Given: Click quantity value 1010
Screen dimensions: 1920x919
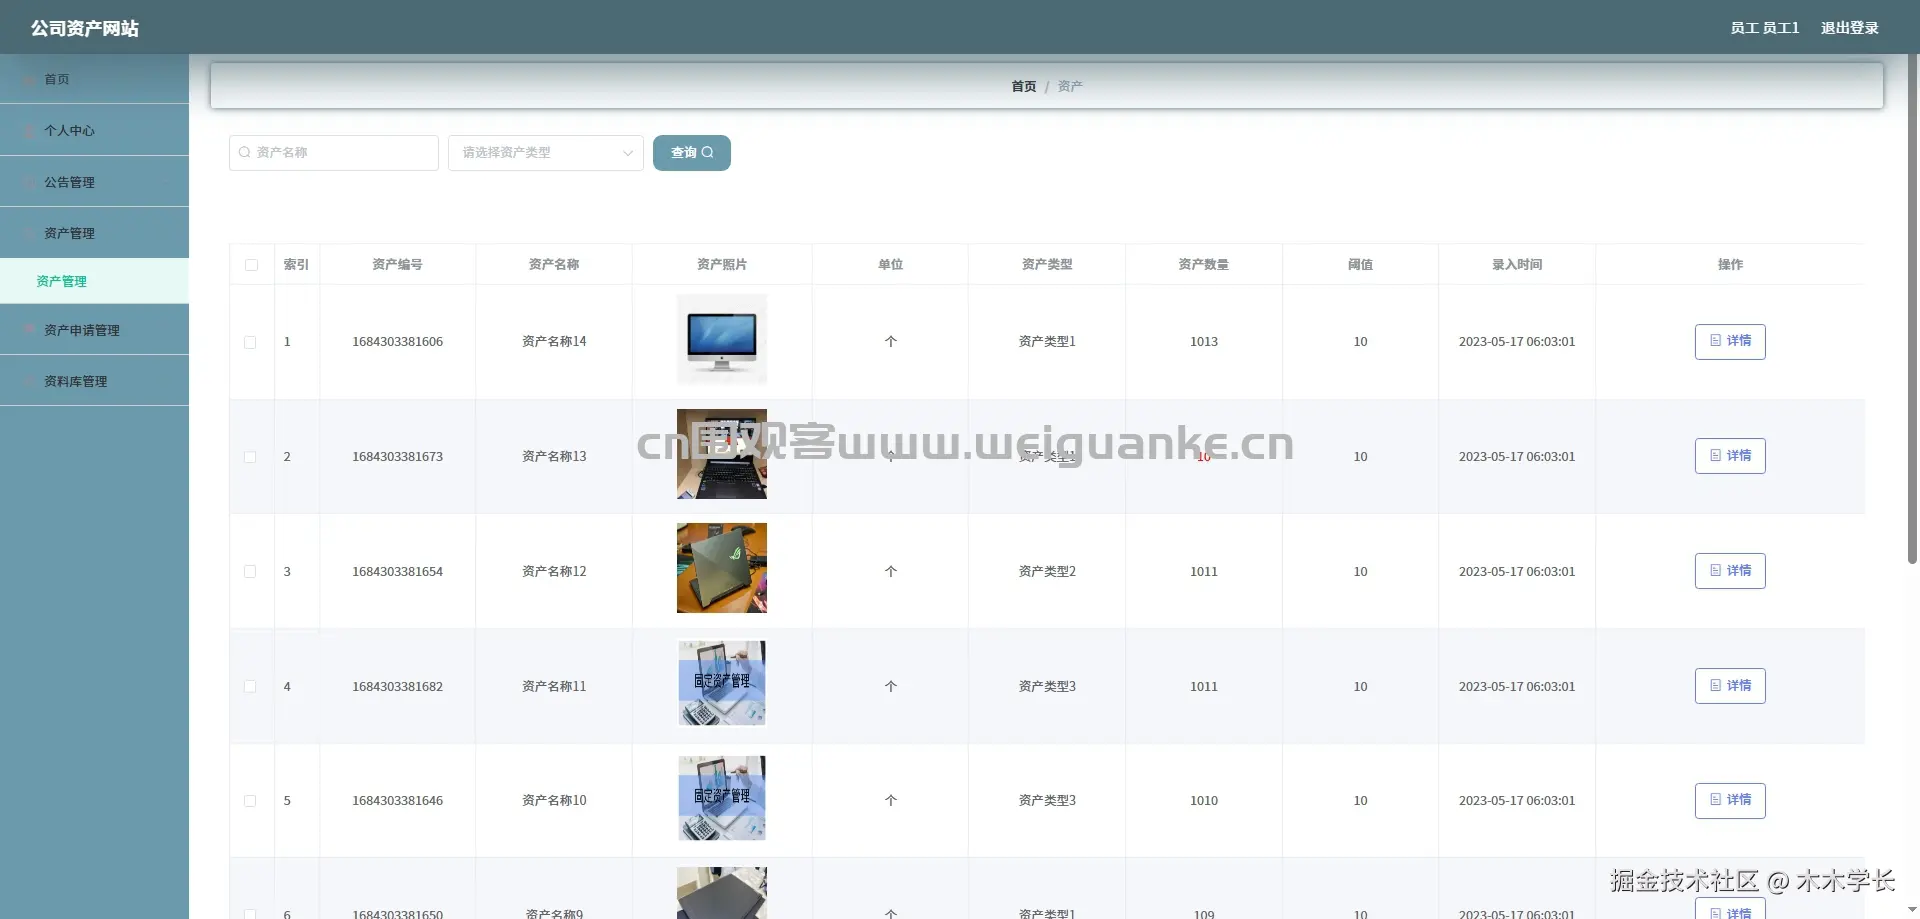Looking at the screenshot, I should 1204,801.
